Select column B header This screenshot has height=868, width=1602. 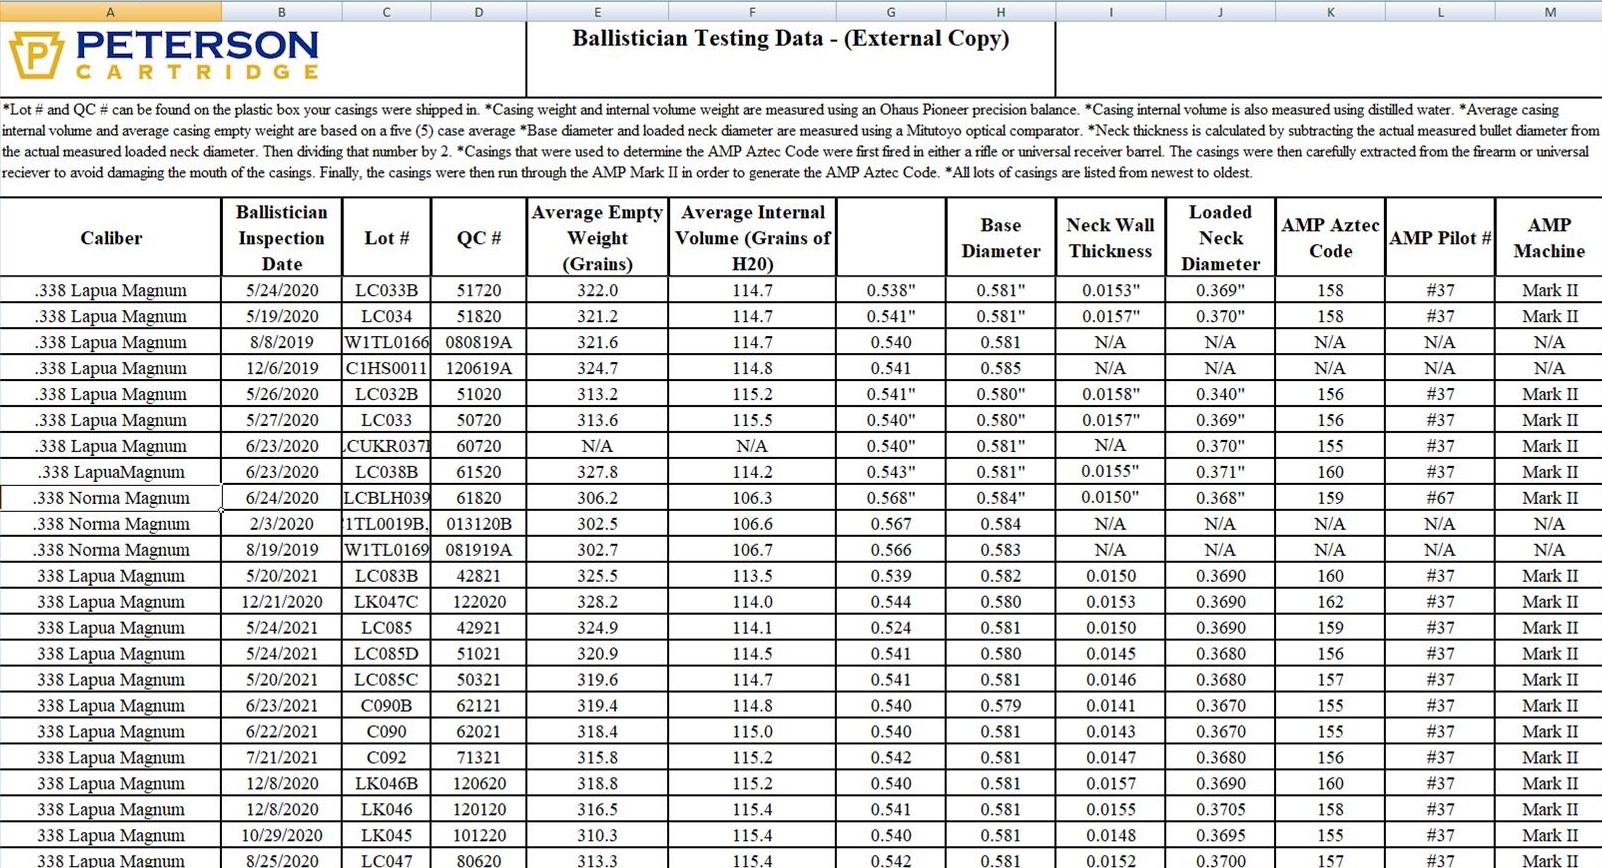pyautogui.click(x=281, y=11)
